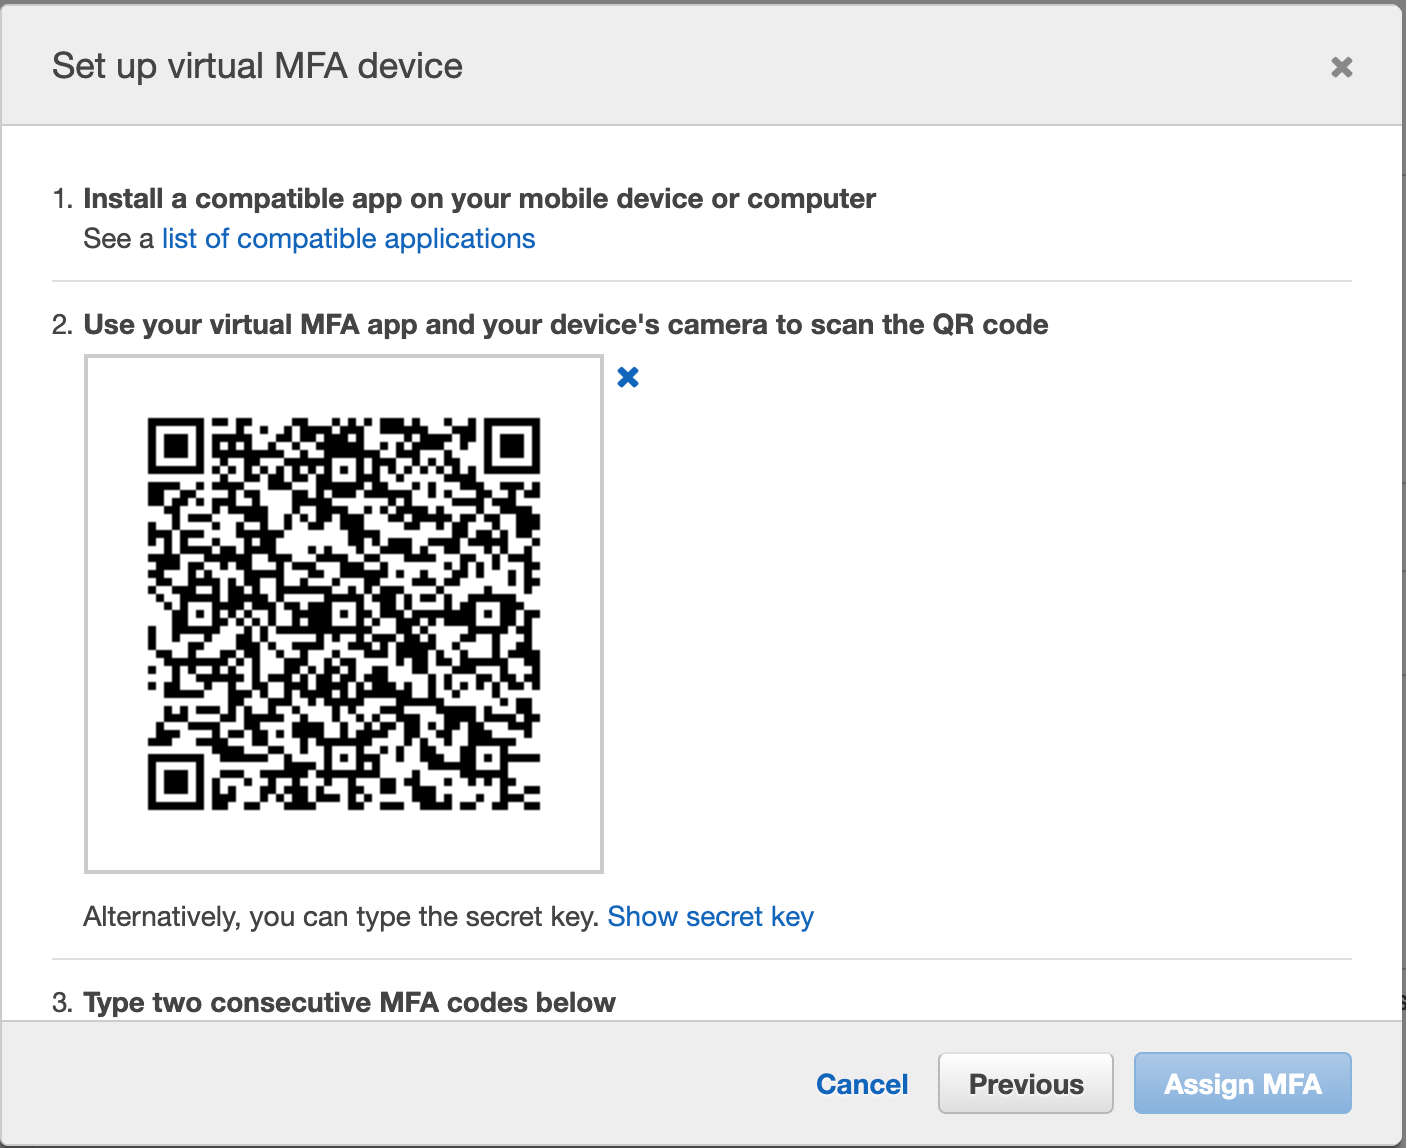Click the Assign MFA button
The width and height of the screenshot is (1406, 1148).
coord(1243,1083)
